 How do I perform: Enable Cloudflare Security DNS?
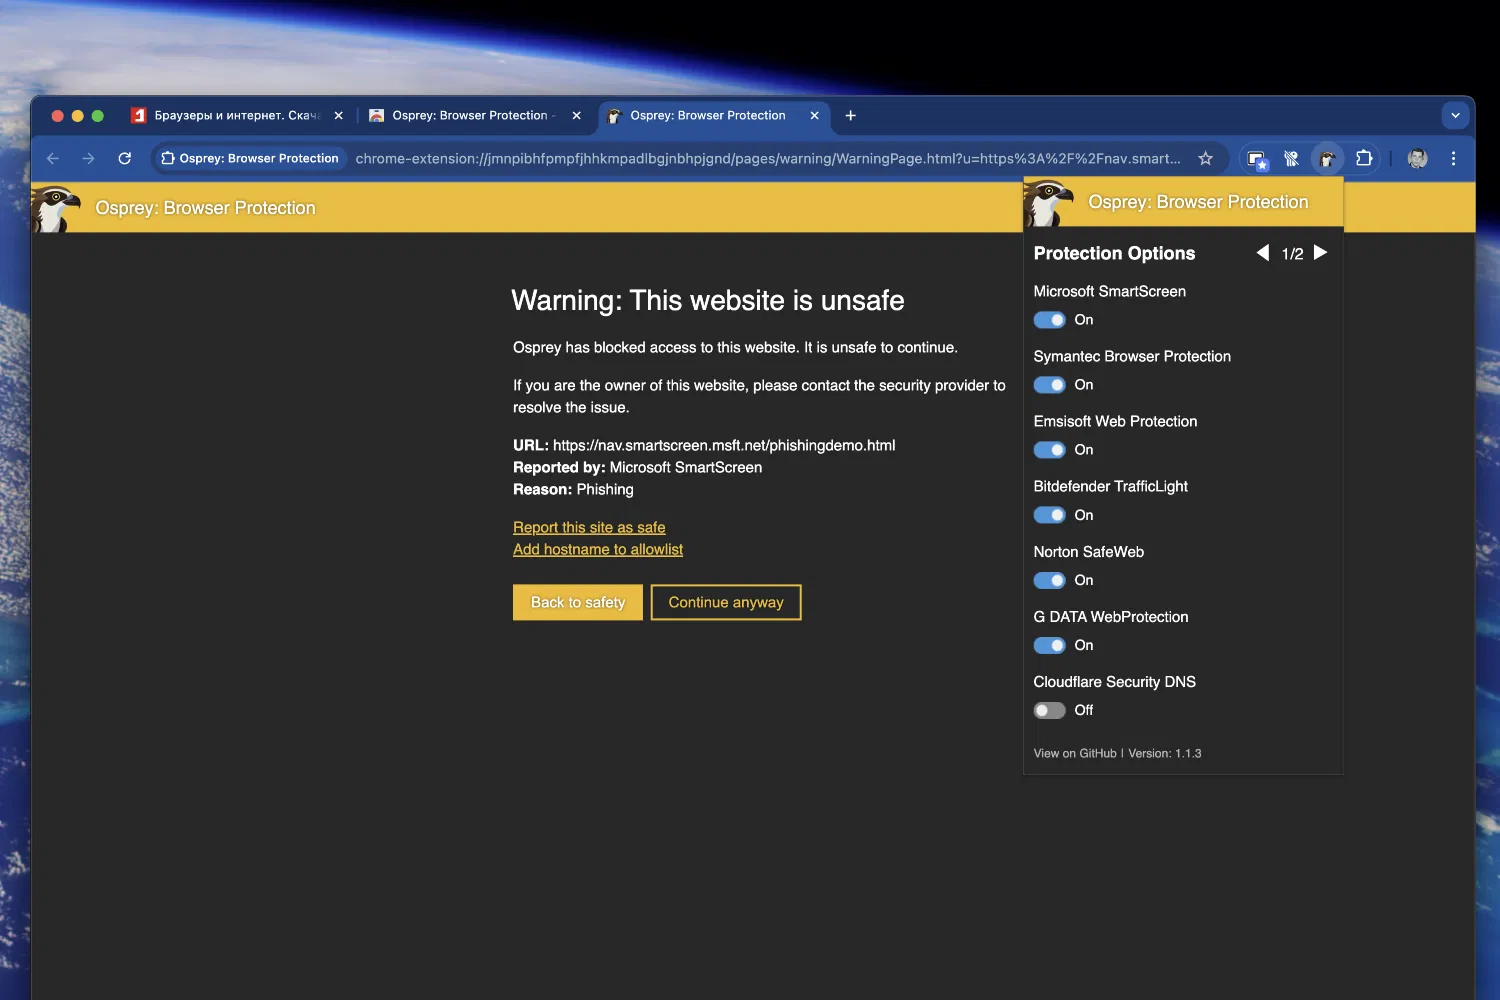click(x=1049, y=710)
